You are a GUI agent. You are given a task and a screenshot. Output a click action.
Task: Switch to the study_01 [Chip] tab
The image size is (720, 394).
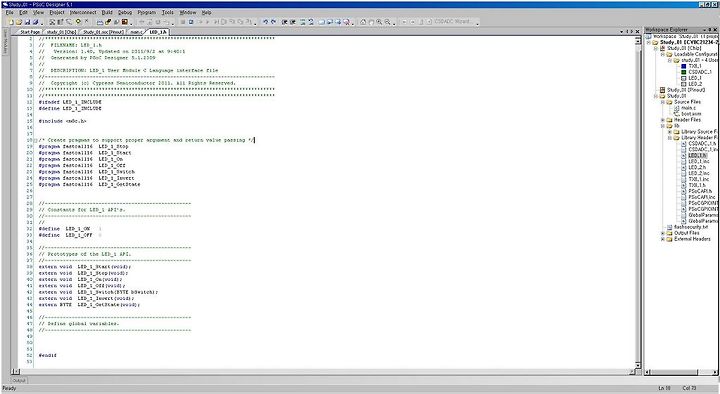61,32
